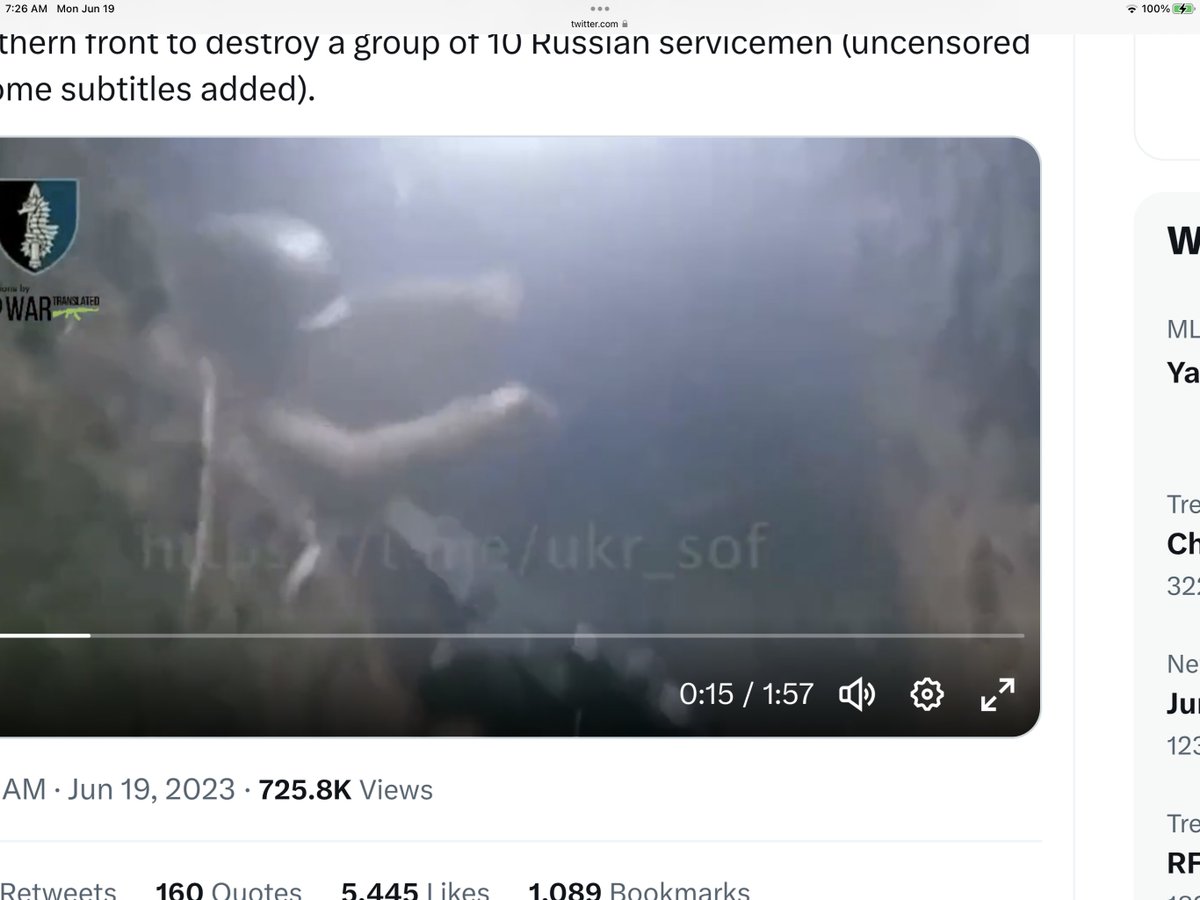
Task: Open the 5,445 Likes list
Action: pyautogui.click(x=415, y=892)
